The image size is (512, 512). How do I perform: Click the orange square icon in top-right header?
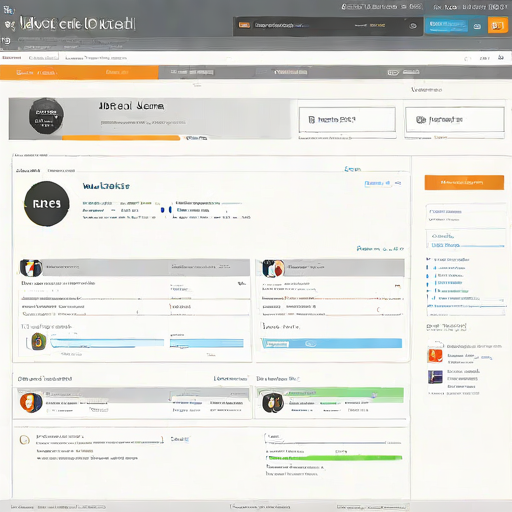[x=497, y=26]
